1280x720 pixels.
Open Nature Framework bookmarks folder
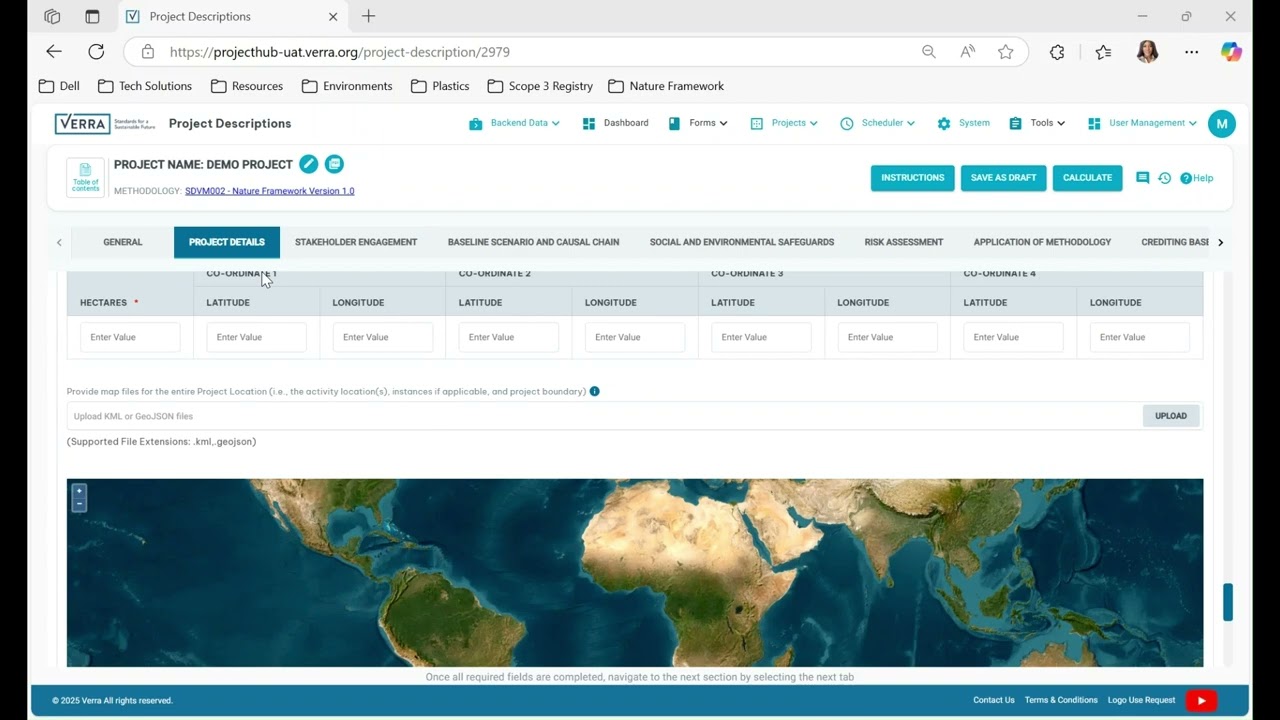(x=666, y=86)
